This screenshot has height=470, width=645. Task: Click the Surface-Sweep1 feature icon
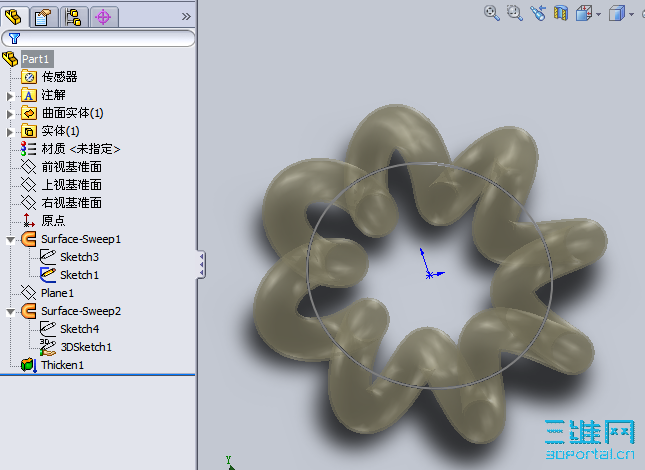point(28,239)
